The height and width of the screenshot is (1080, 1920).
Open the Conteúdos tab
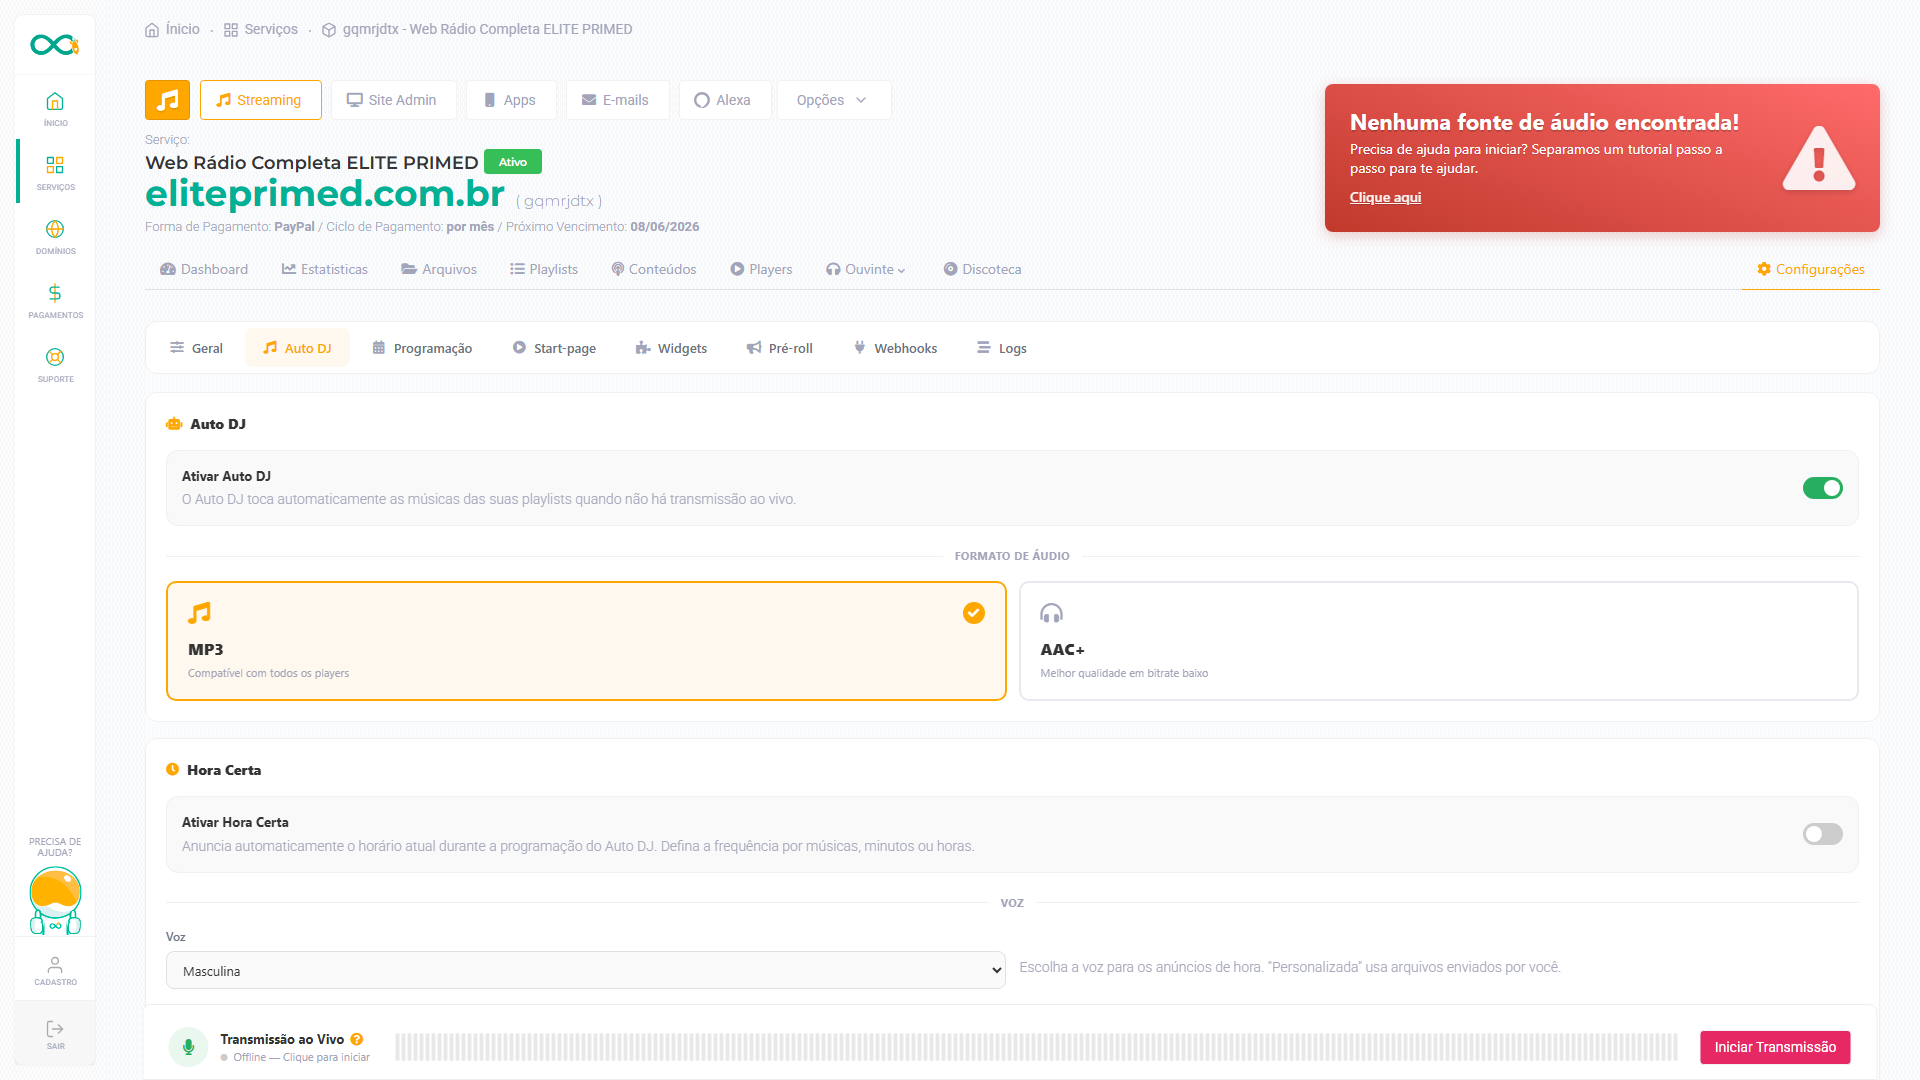click(x=654, y=269)
